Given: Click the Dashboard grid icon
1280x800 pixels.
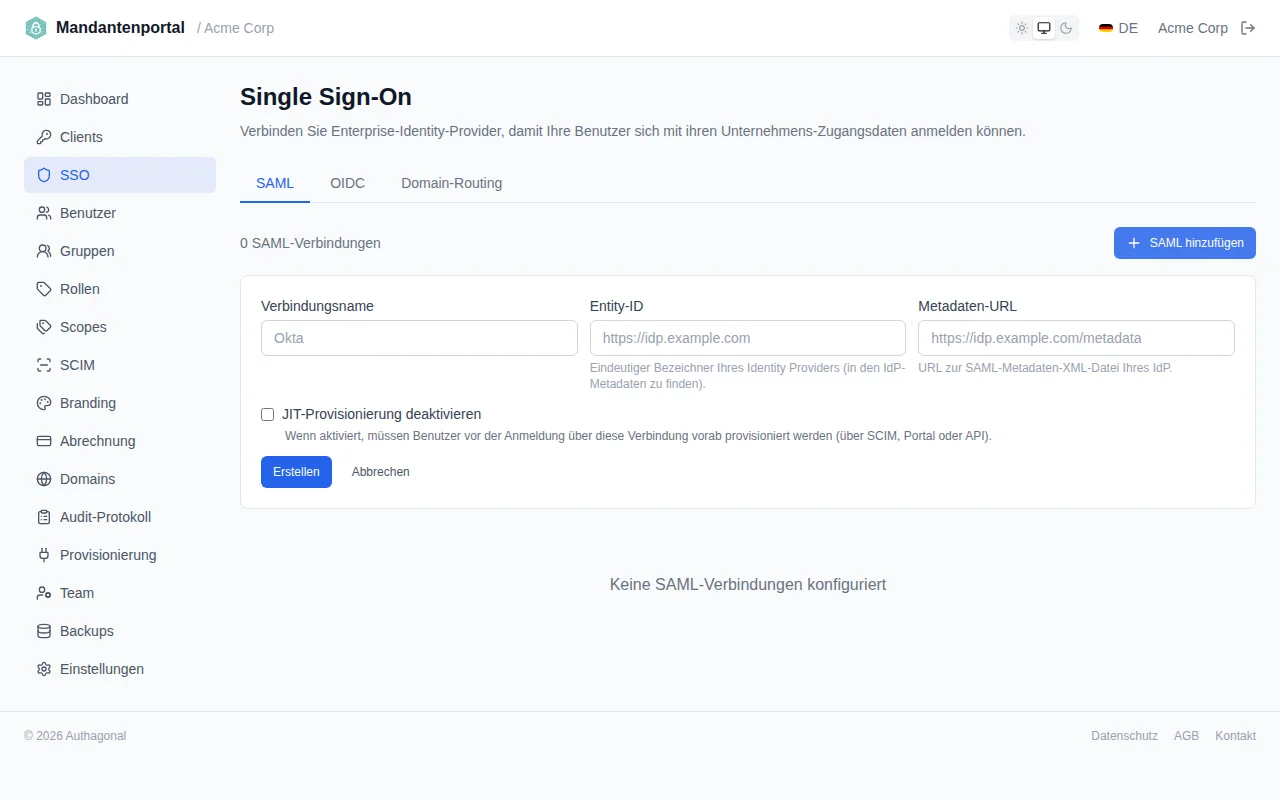Looking at the screenshot, I should pos(44,99).
